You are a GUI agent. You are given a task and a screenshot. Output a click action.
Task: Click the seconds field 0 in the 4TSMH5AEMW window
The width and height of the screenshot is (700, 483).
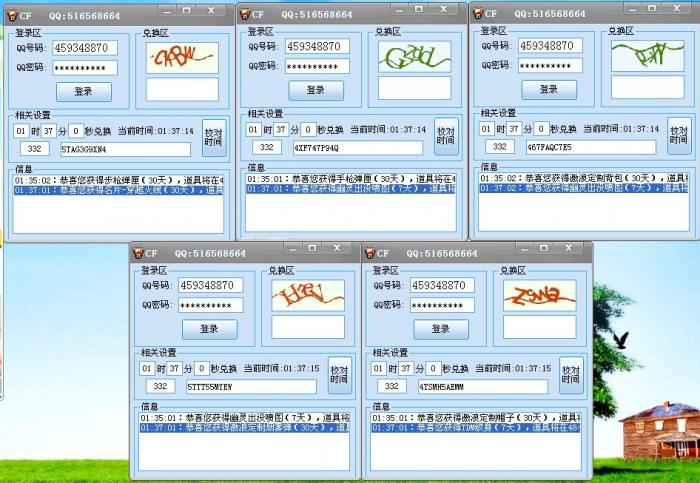click(433, 369)
